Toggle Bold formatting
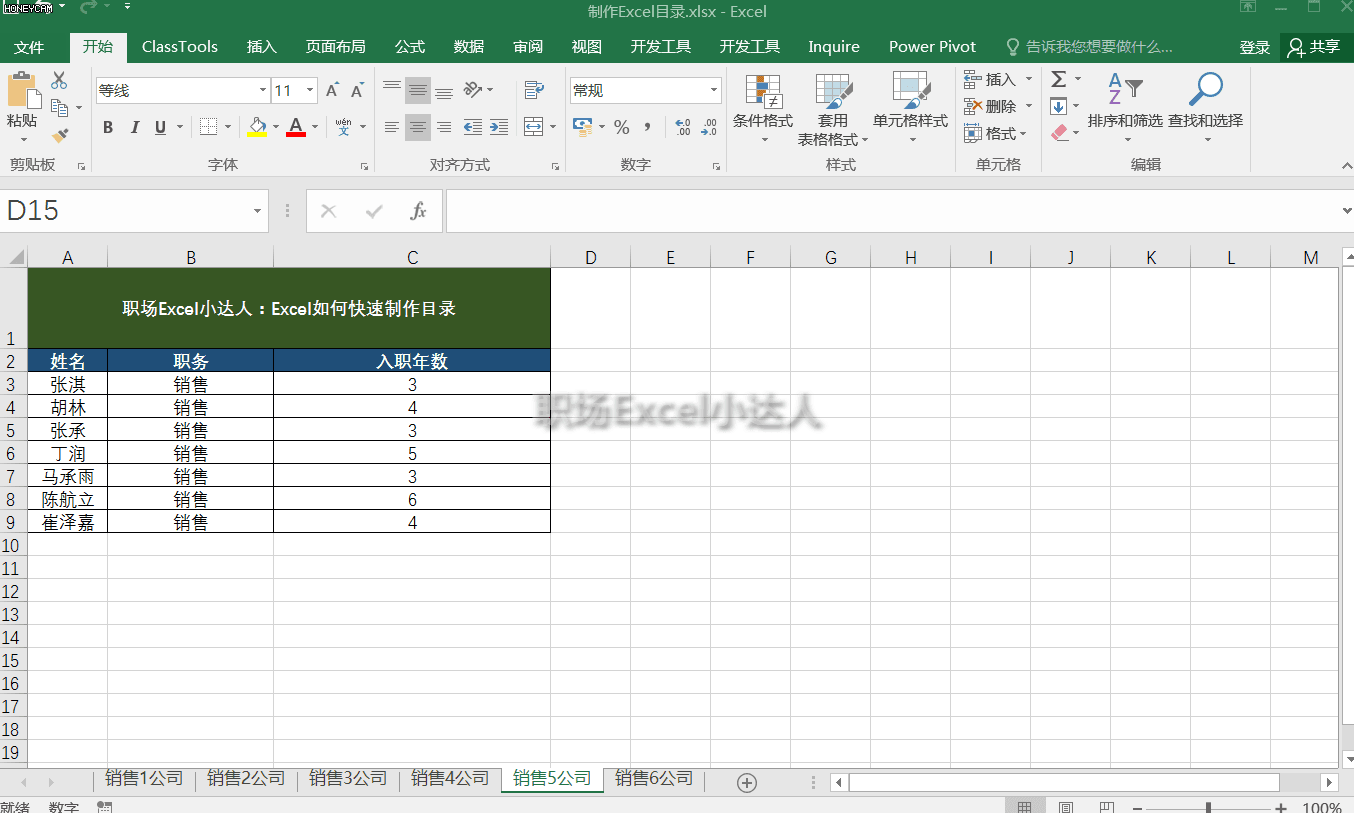Screen dimensions: 1354x813 (x=108, y=127)
